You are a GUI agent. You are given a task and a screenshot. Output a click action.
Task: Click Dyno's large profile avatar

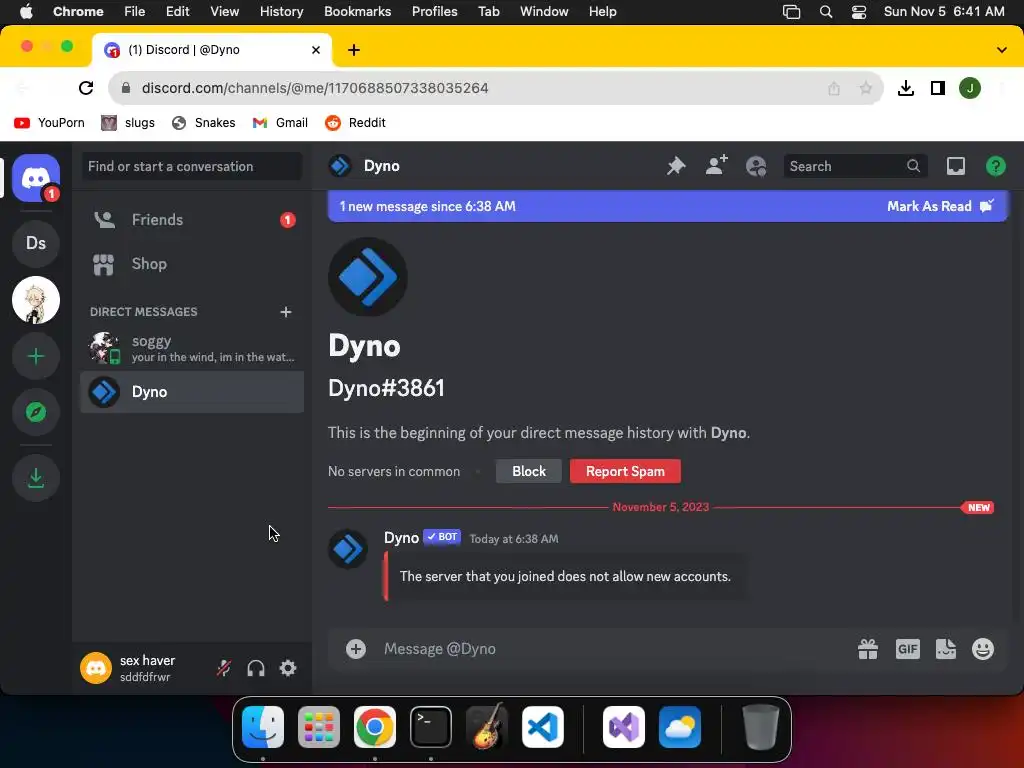[x=368, y=277]
